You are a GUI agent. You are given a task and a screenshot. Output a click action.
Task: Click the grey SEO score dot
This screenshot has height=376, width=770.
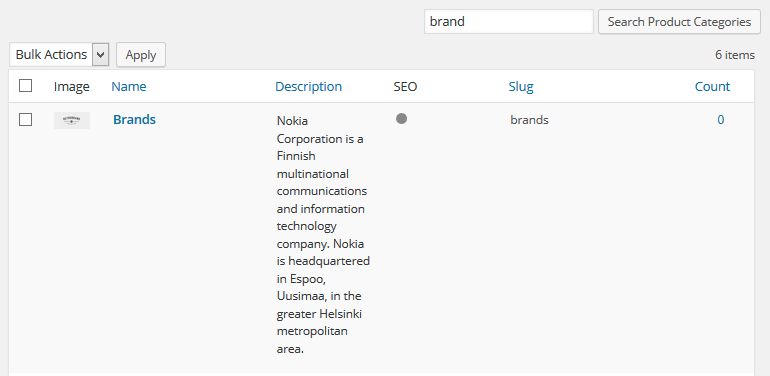[x=402, y=118]
